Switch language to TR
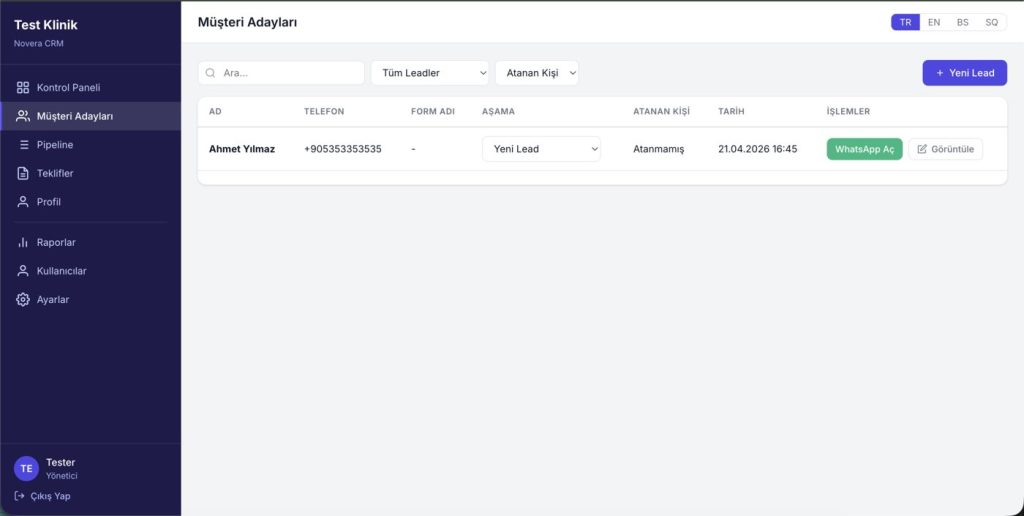 905,22
